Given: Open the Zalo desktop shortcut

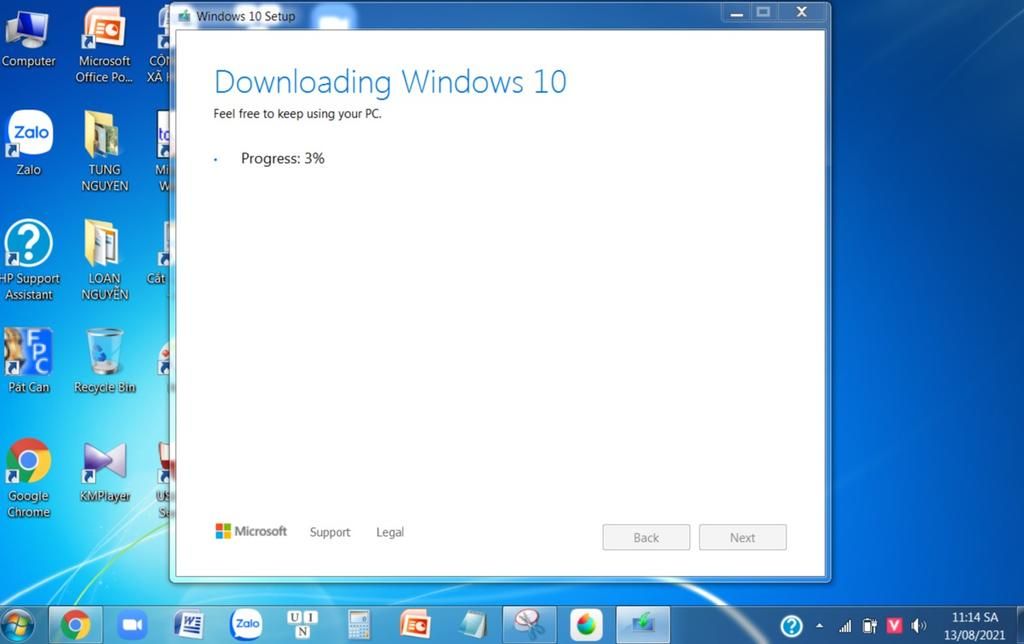Looking at the screenshot, I should tap(29, 143).
